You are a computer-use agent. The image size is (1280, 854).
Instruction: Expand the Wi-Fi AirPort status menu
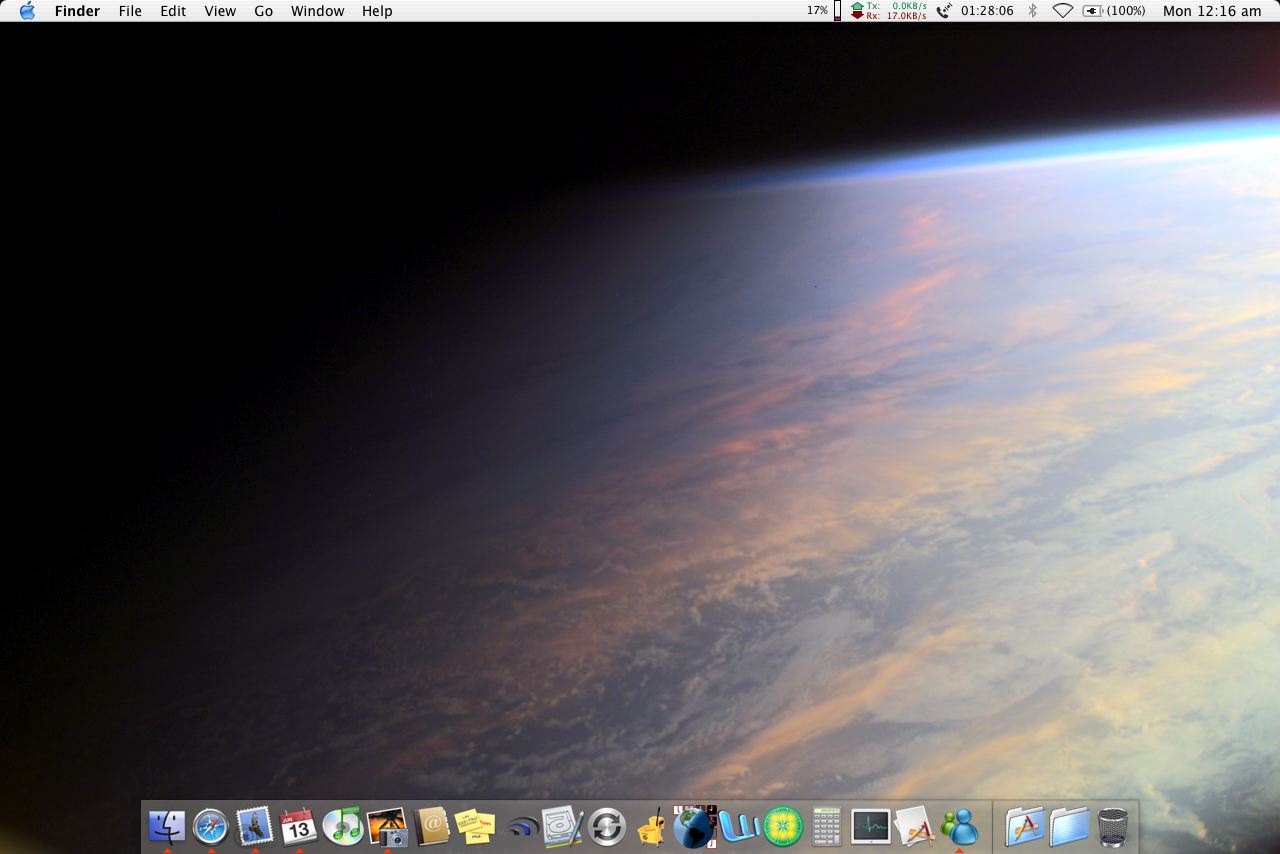click(x=1062, y=11)
